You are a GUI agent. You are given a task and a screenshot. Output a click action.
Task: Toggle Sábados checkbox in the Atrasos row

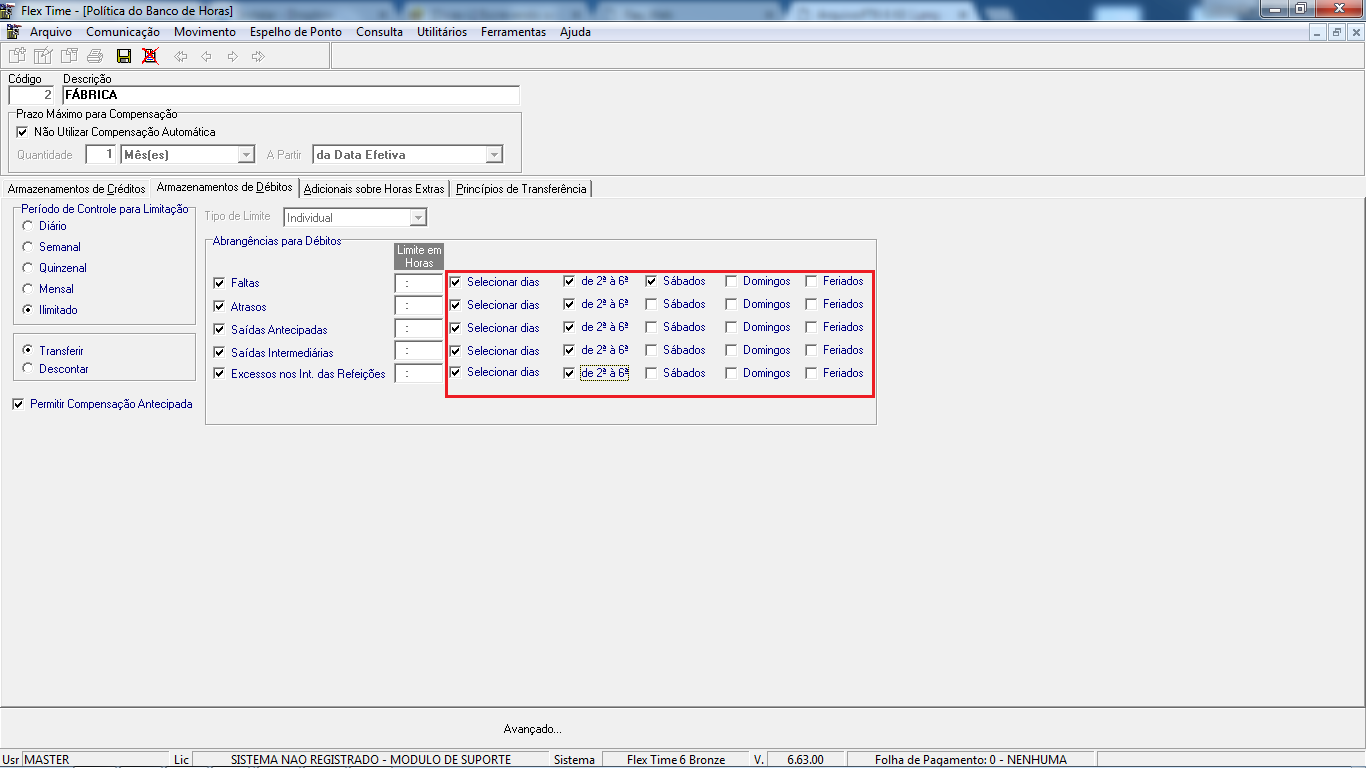point(651,304)
